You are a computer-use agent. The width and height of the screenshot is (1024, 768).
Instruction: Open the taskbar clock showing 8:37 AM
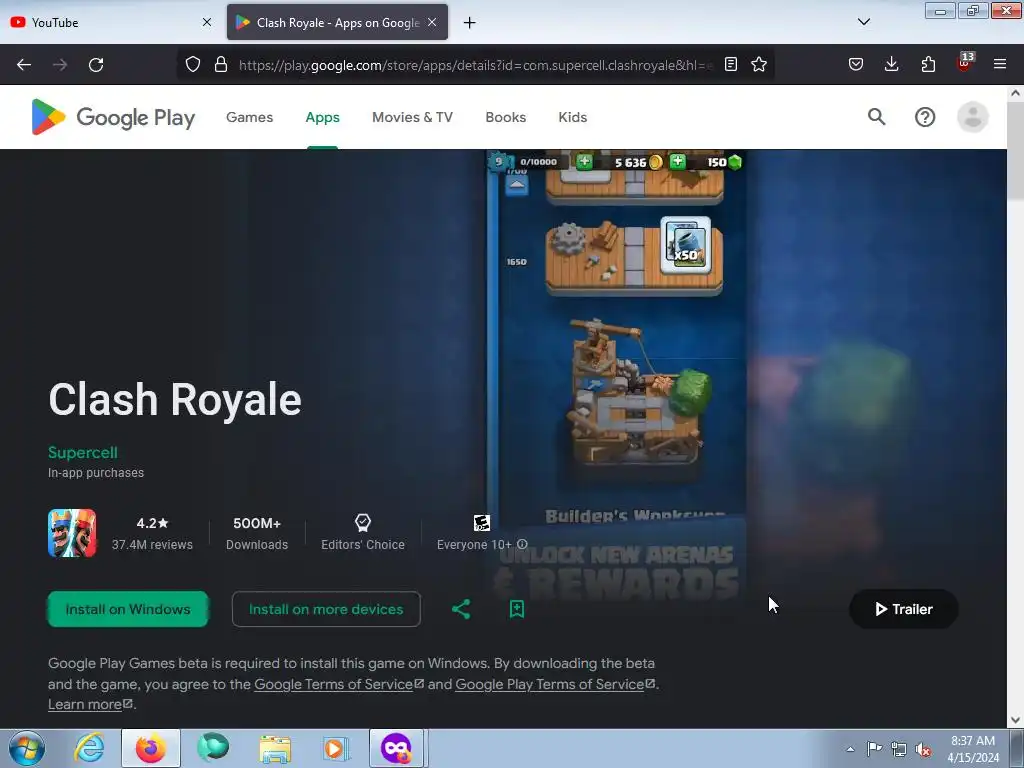(x=973, y=749)
